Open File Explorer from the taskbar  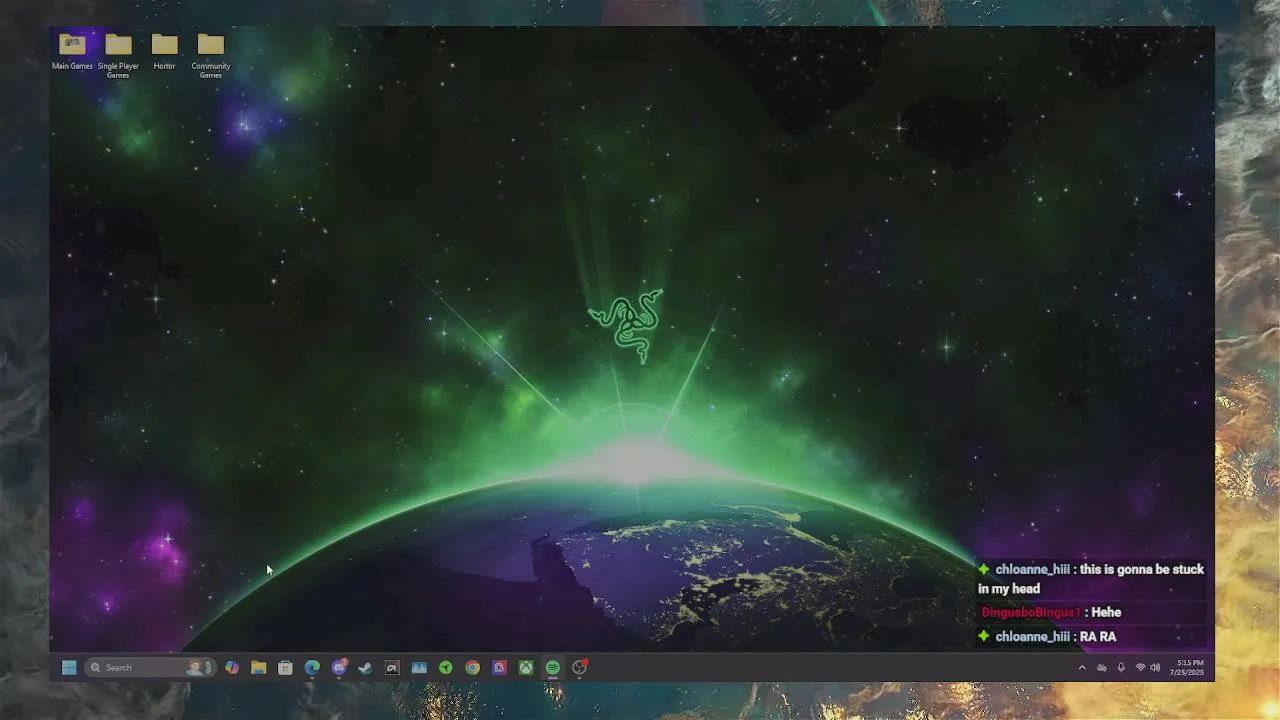point(258,667)
